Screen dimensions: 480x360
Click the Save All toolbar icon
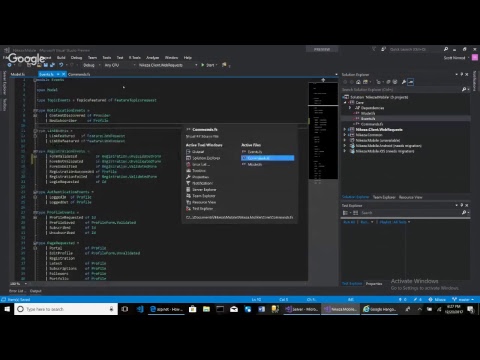(x=52, y=65)
